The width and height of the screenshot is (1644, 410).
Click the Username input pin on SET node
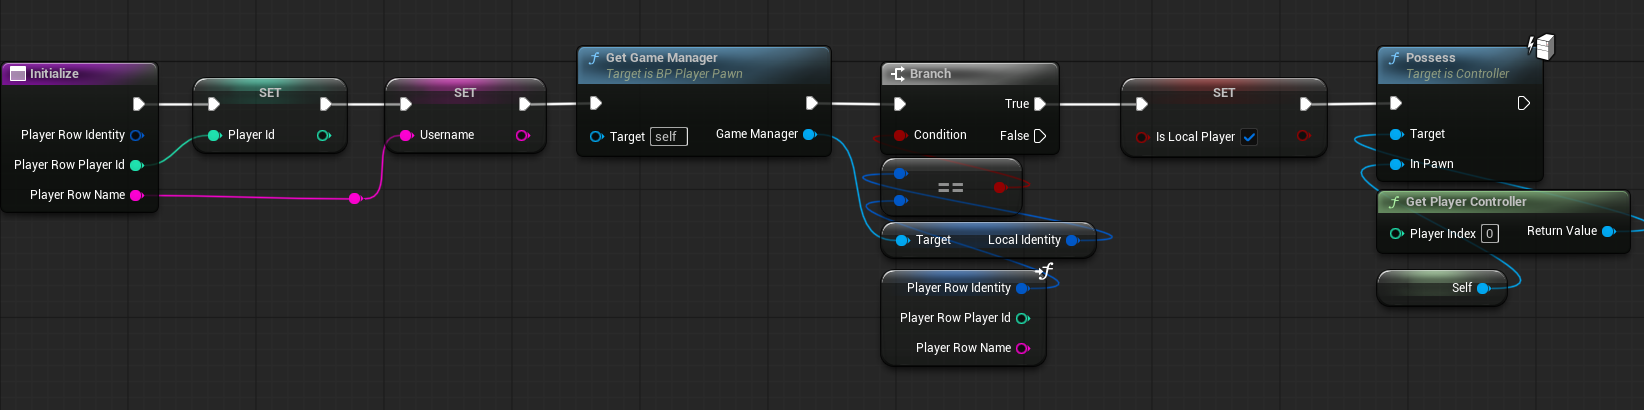click(406, 135)
